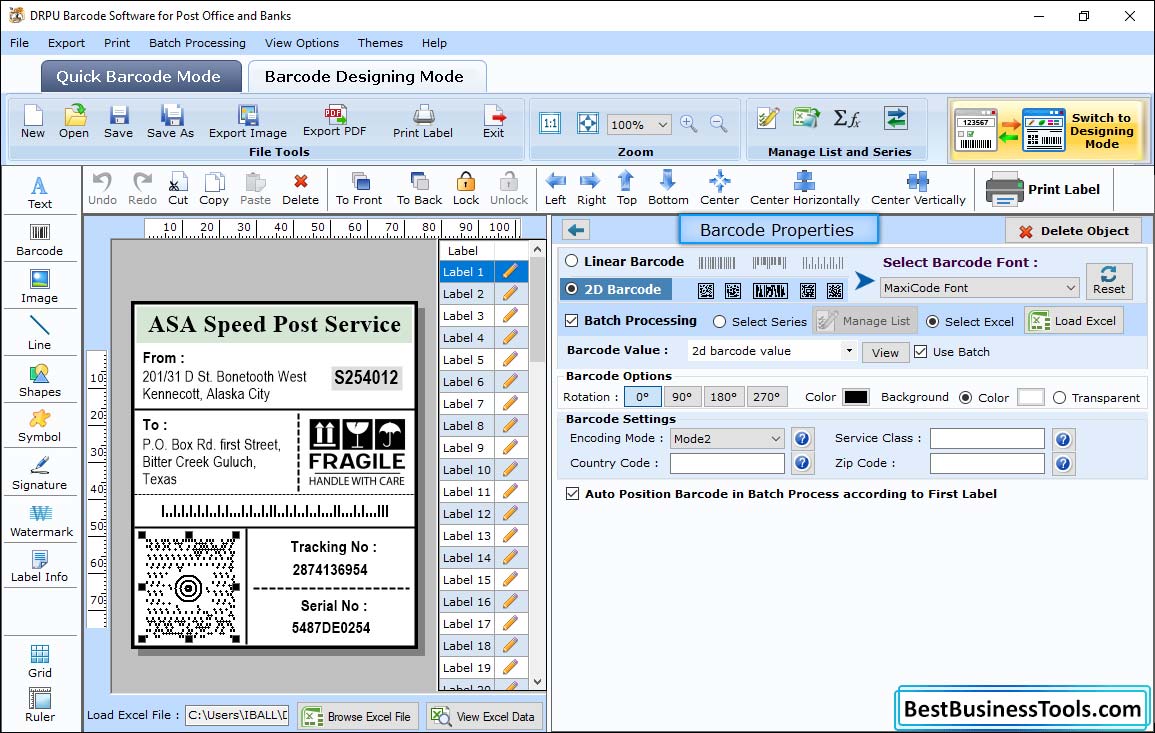Select the 2D Barcode radio option
Screen dimensions: 1155x733
572,289
